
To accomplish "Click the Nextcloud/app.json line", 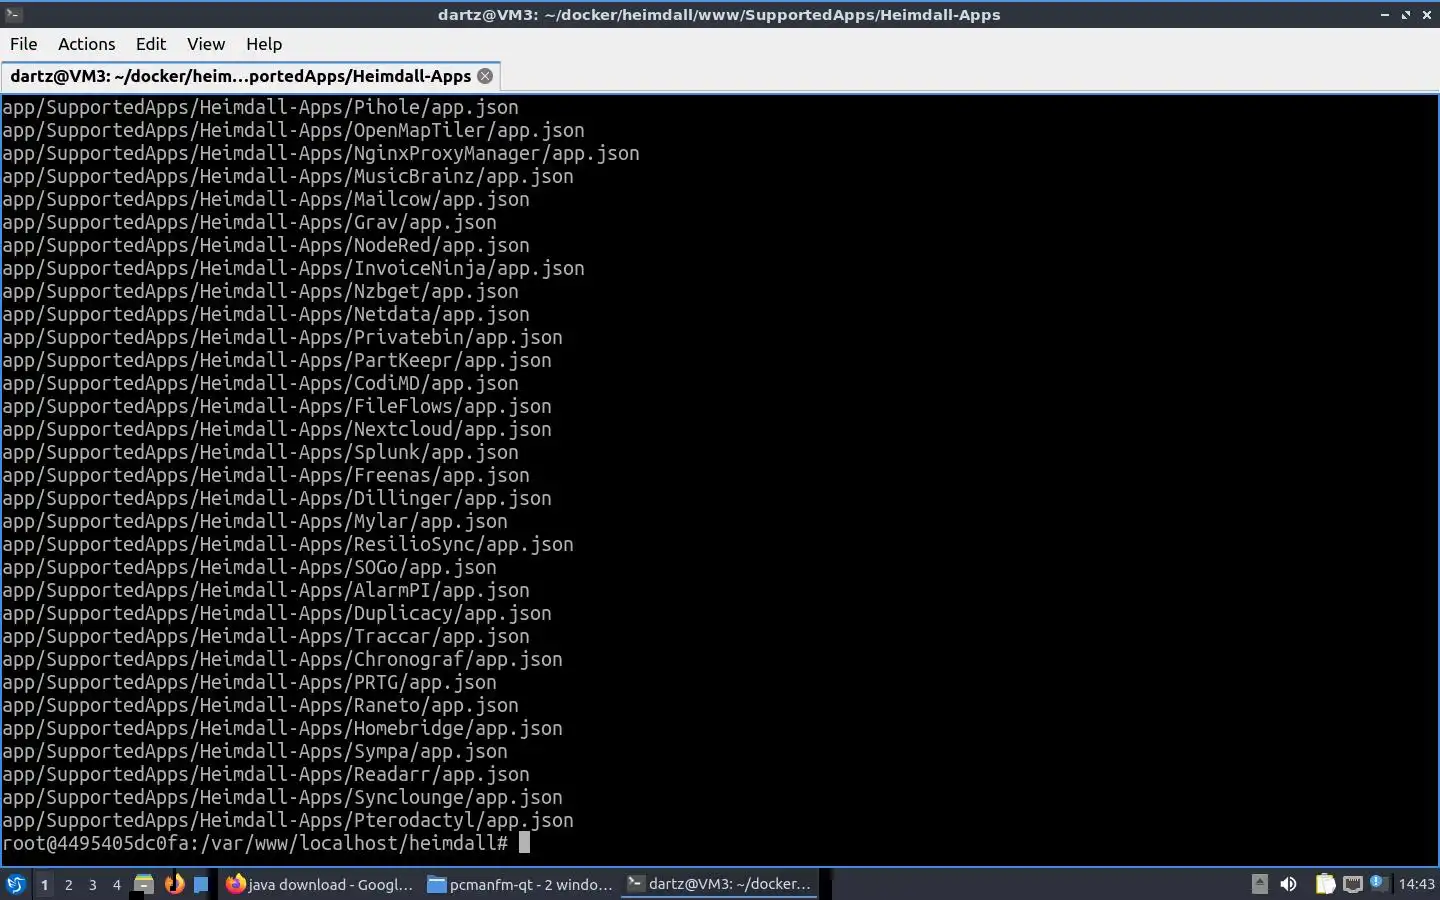I will tap(277, 429).
